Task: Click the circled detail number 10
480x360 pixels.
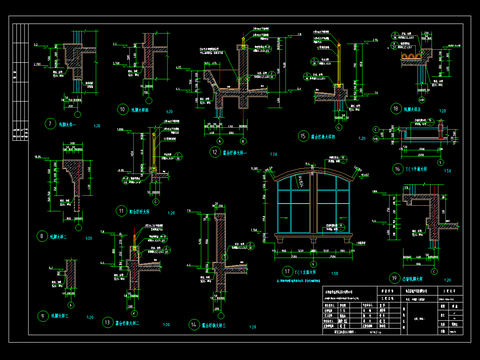Action: click(x=123, y=109)
